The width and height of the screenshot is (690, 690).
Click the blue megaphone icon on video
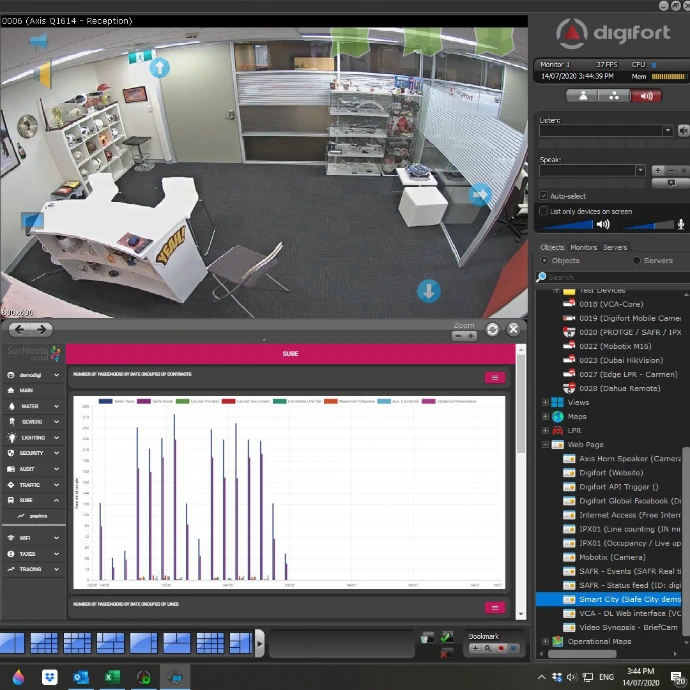pyautogui.click(x=38, y=41)
